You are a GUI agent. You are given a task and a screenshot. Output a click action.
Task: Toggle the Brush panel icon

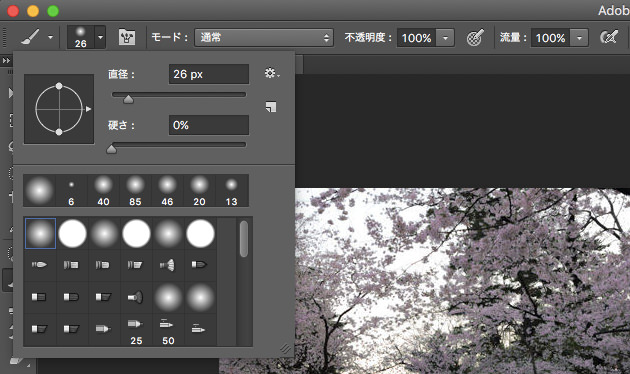click(127, 37)
